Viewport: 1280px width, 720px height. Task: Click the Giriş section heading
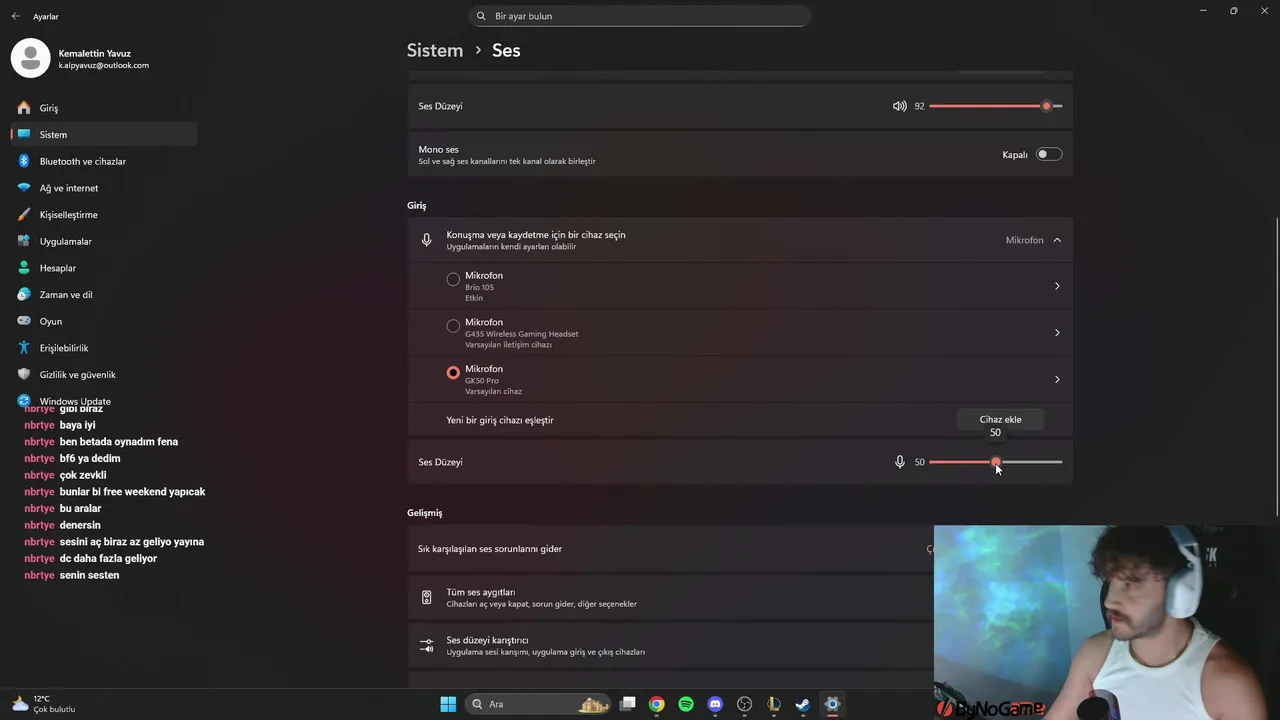(416, 206)
